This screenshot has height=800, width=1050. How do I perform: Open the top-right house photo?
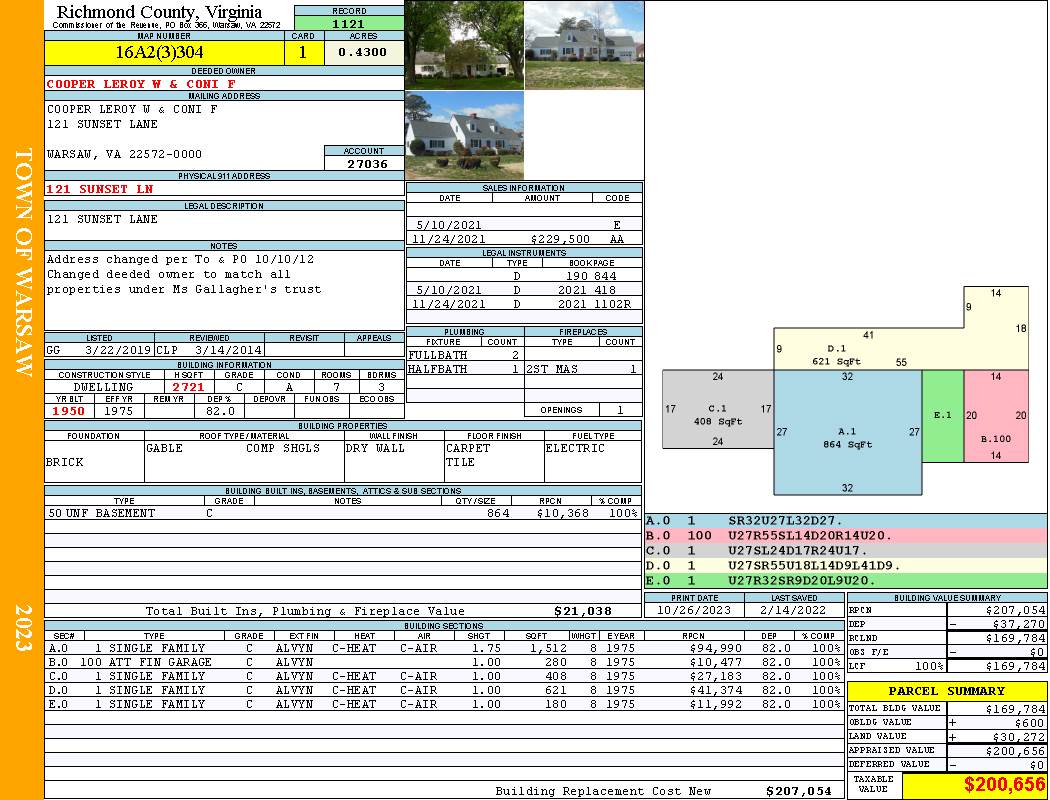584,45
